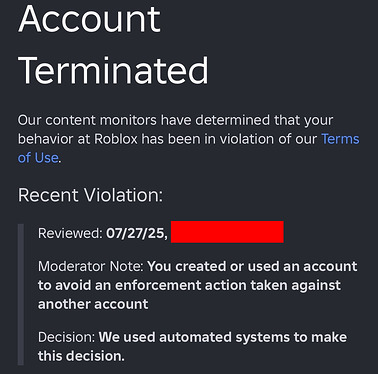Image resolution: width=378 pixels, height=374 pixels.
Task: Select the word 'Terminated' in the title
Action: 113,70
